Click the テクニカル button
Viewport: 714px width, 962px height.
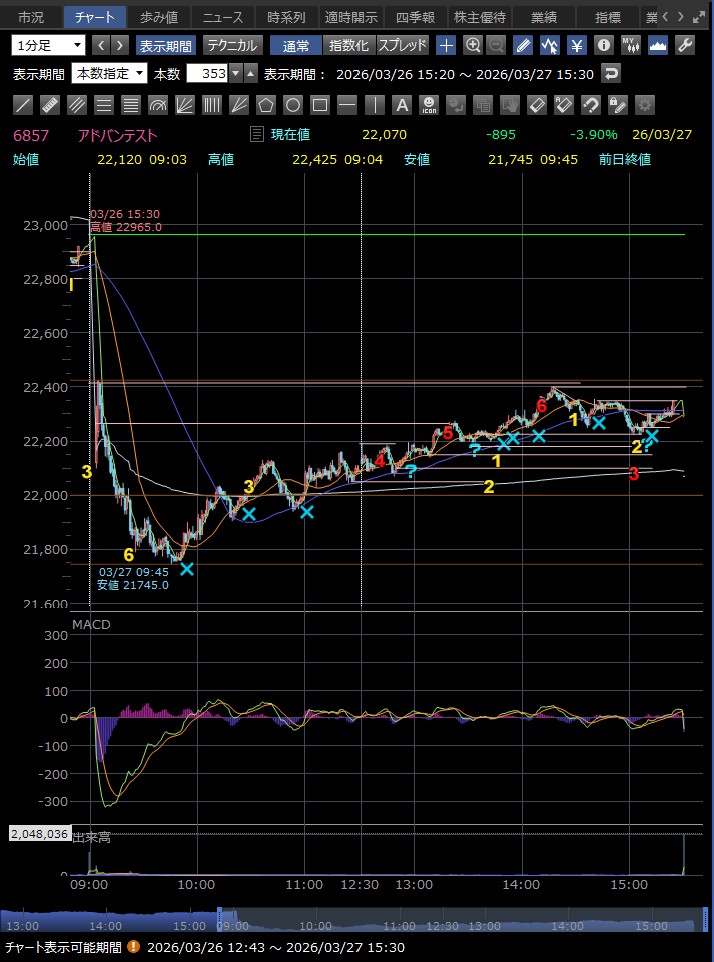233,45
